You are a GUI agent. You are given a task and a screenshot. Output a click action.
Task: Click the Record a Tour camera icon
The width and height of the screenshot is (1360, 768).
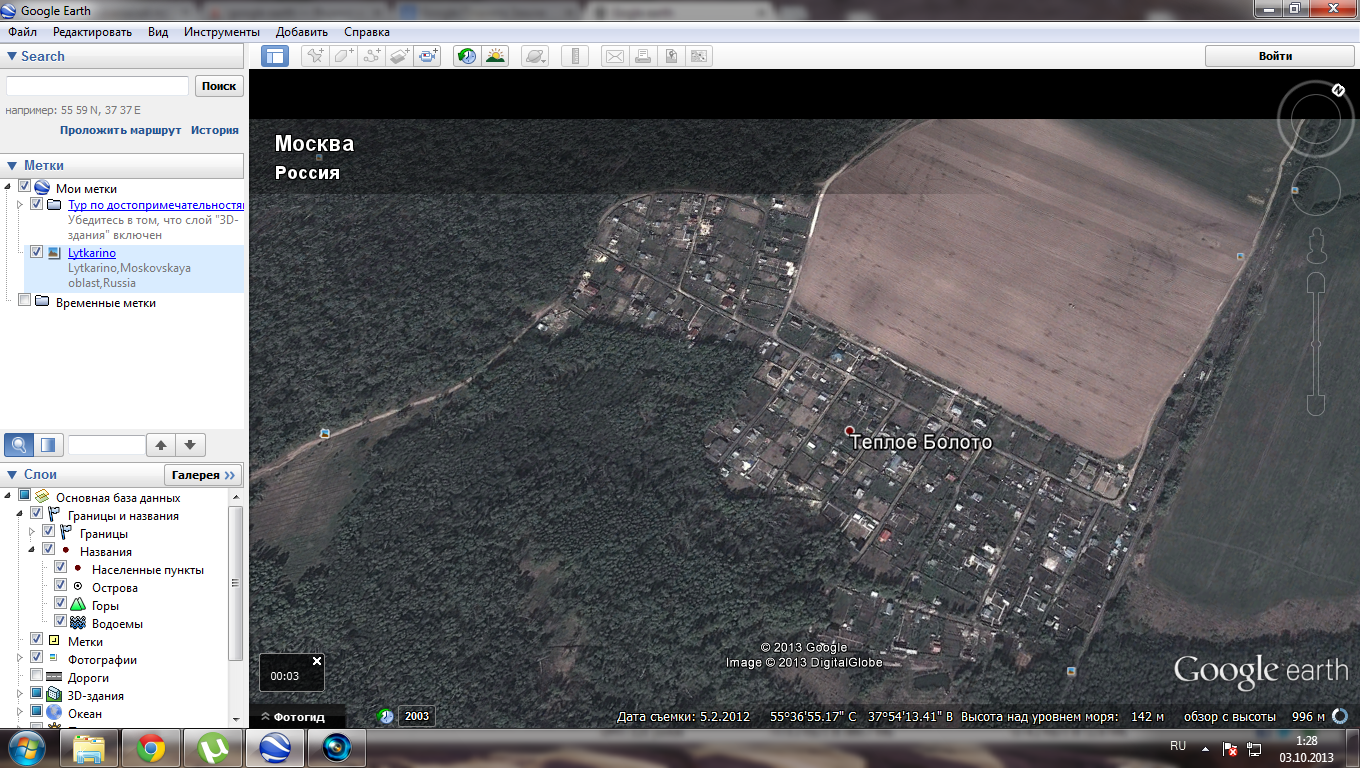click(x=429, y=56)
